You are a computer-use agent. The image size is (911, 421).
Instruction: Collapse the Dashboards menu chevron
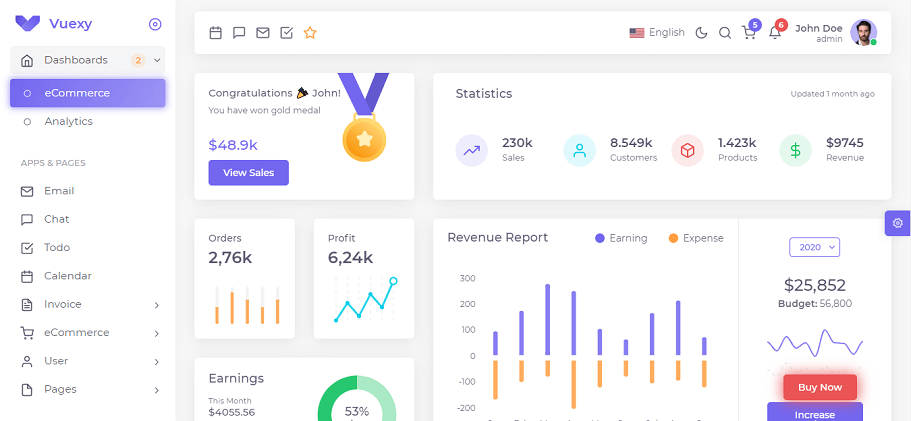pos(157,60)
